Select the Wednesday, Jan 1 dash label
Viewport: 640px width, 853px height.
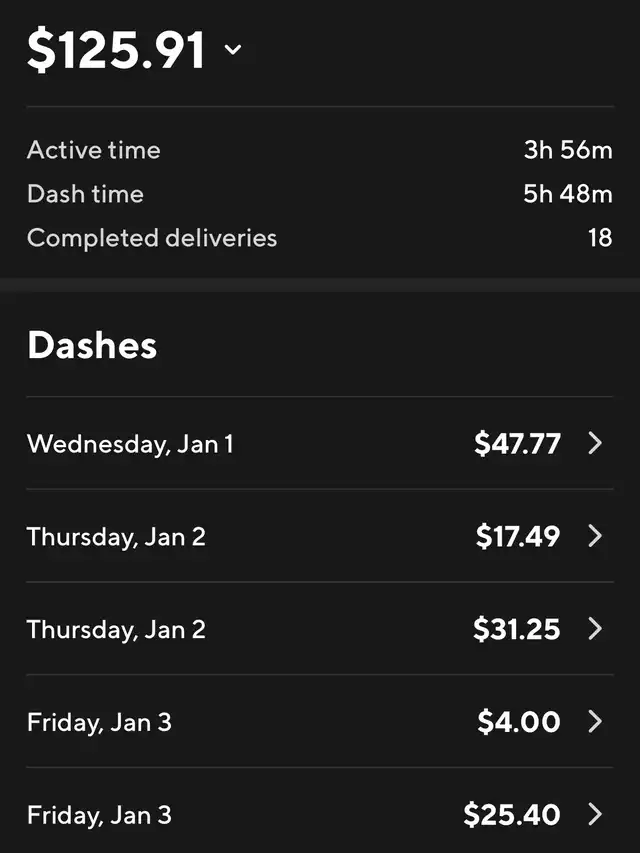click(x=130, y=444)
